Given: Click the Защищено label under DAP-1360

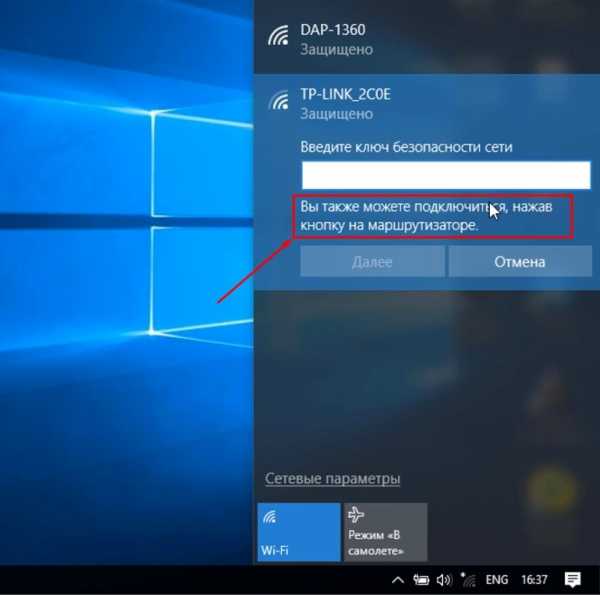Looking at the screenshot, I should tap(336, 49).
